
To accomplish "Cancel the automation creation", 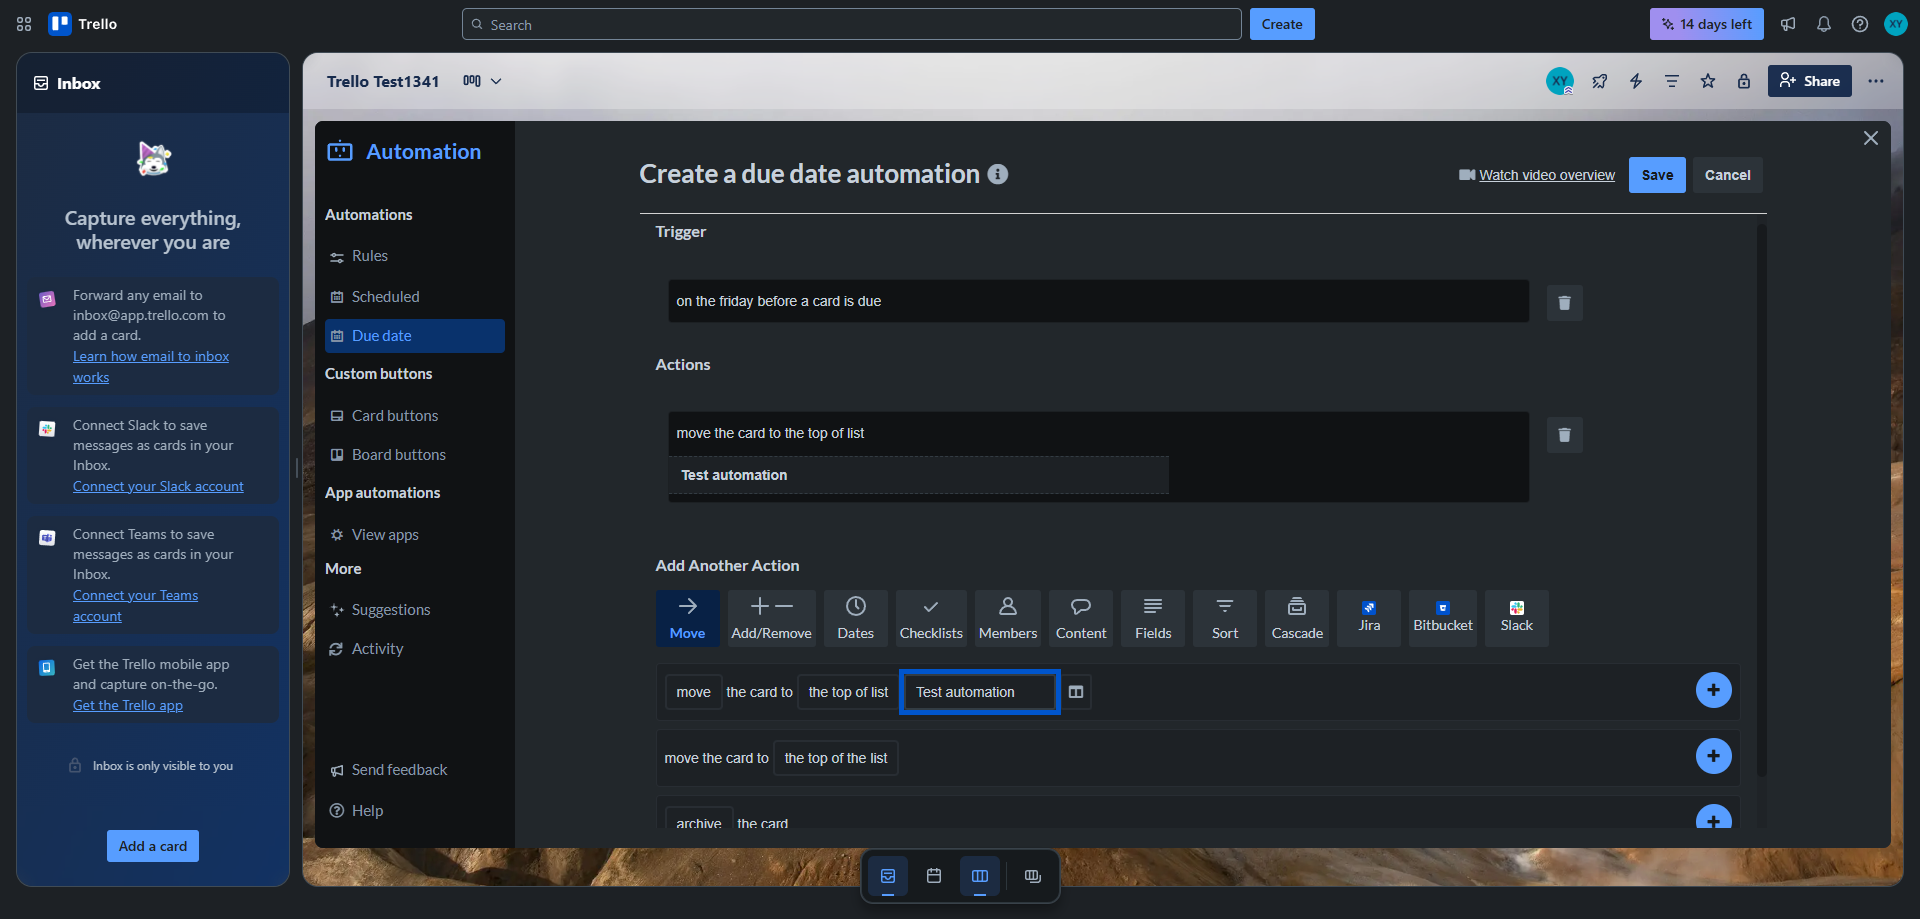I will [1728, 175].
